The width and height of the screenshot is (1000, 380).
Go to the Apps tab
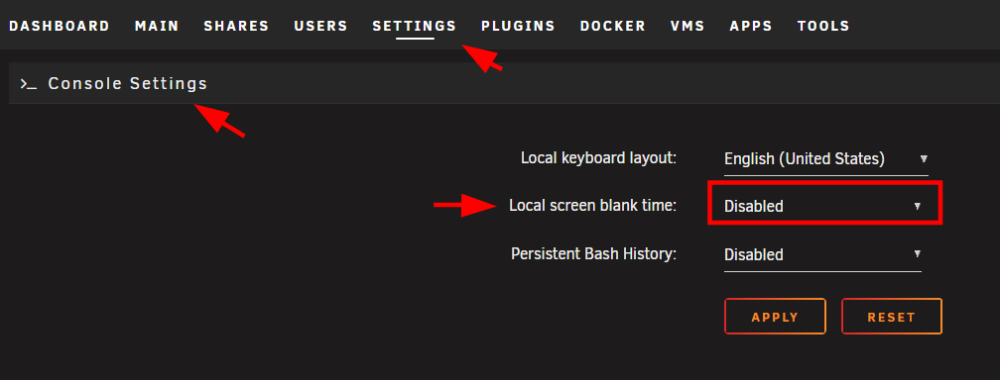pos(751,26)
